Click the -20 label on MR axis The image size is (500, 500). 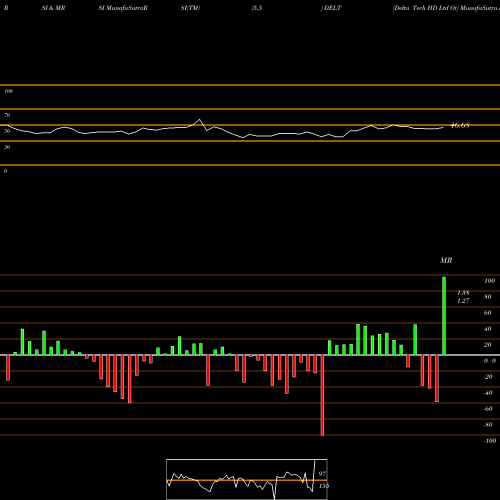pyautogui.click(x=488, y=377)
